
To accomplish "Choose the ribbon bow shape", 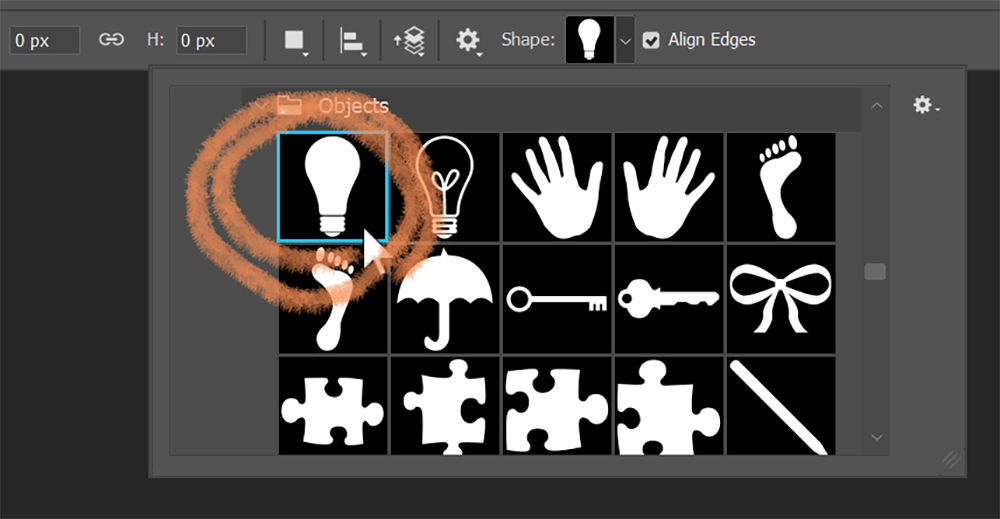I will 781,299.
